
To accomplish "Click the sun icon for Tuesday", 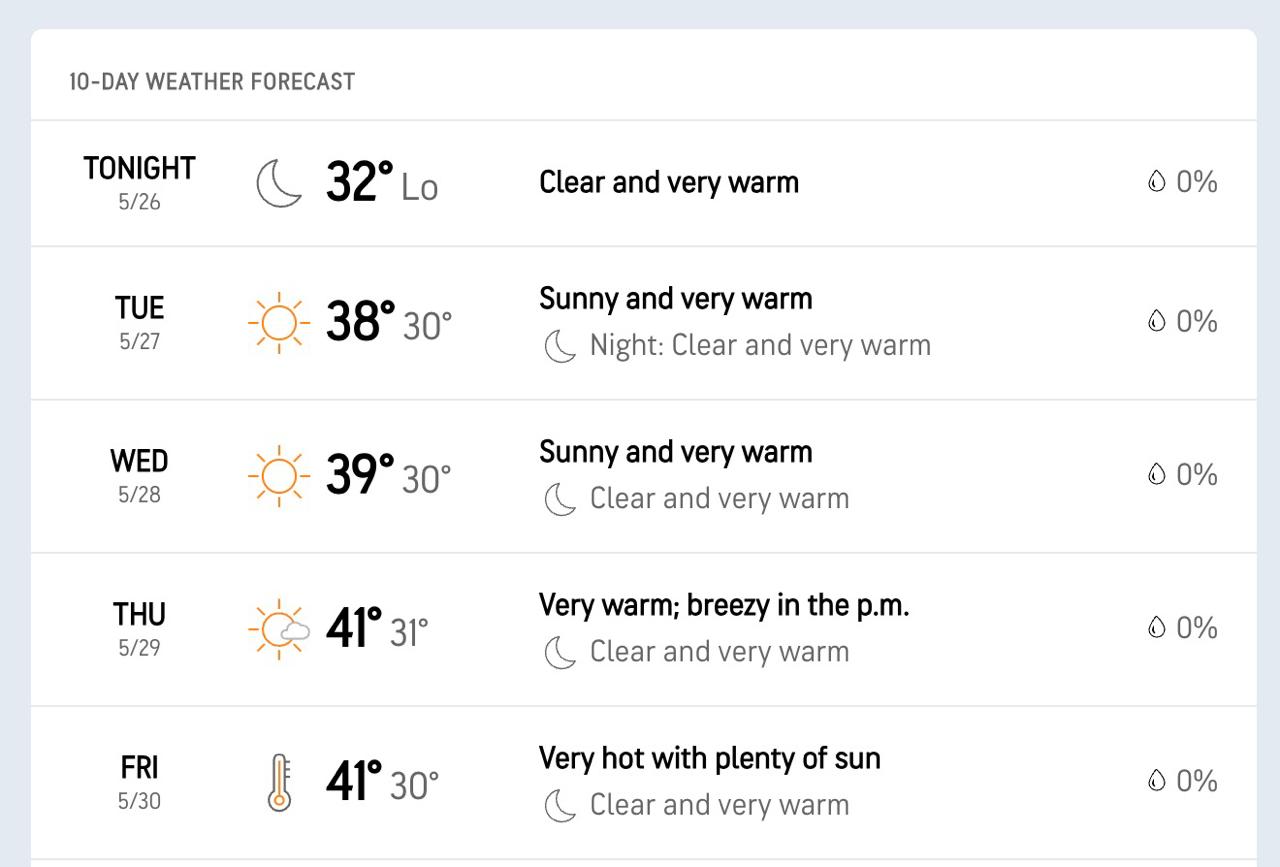I will coord(279,323).
